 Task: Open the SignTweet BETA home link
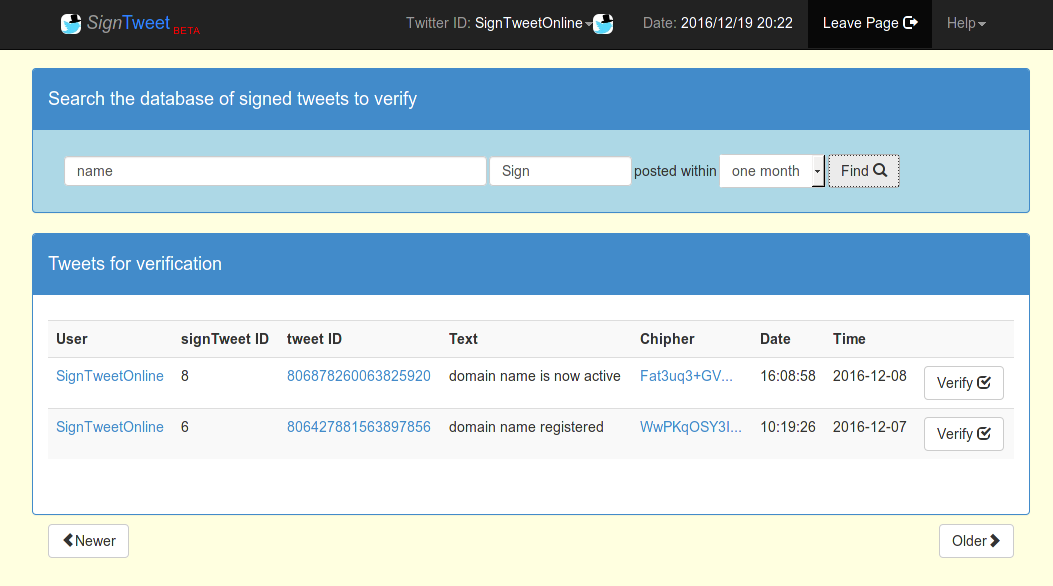pos(130,23)
